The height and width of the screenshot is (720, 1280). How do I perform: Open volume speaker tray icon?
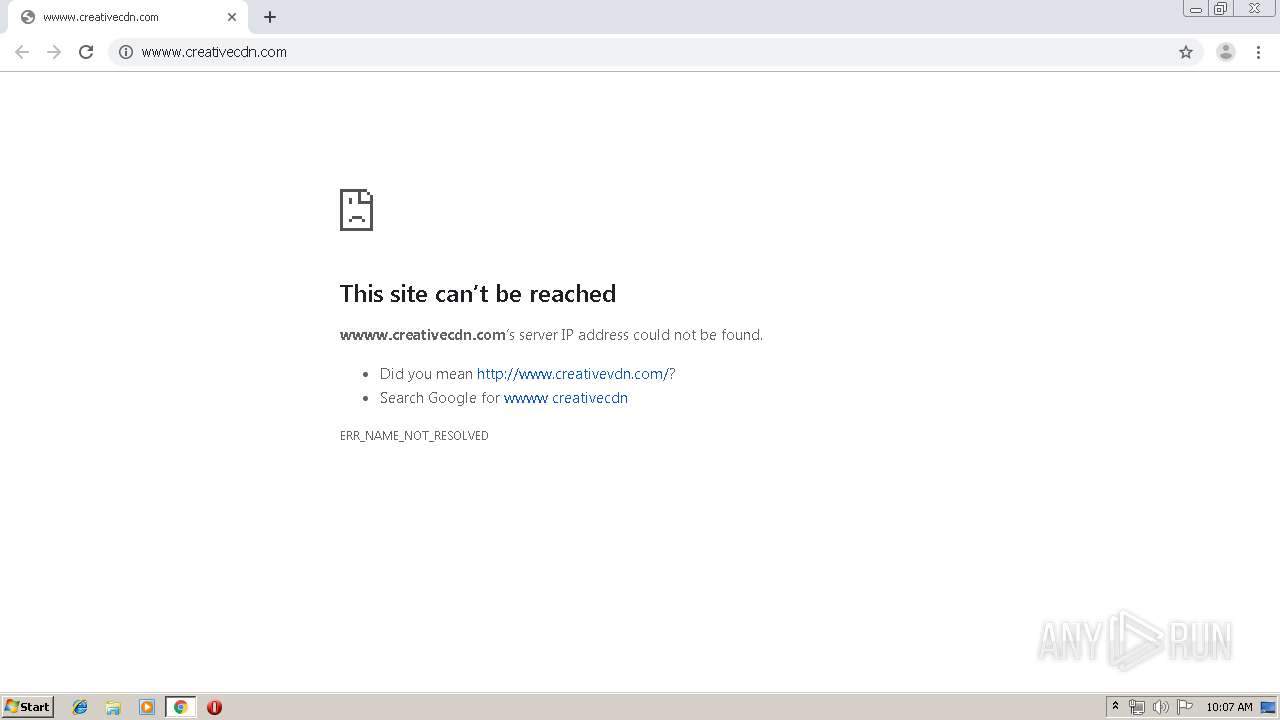click(x=1161, y=707)
